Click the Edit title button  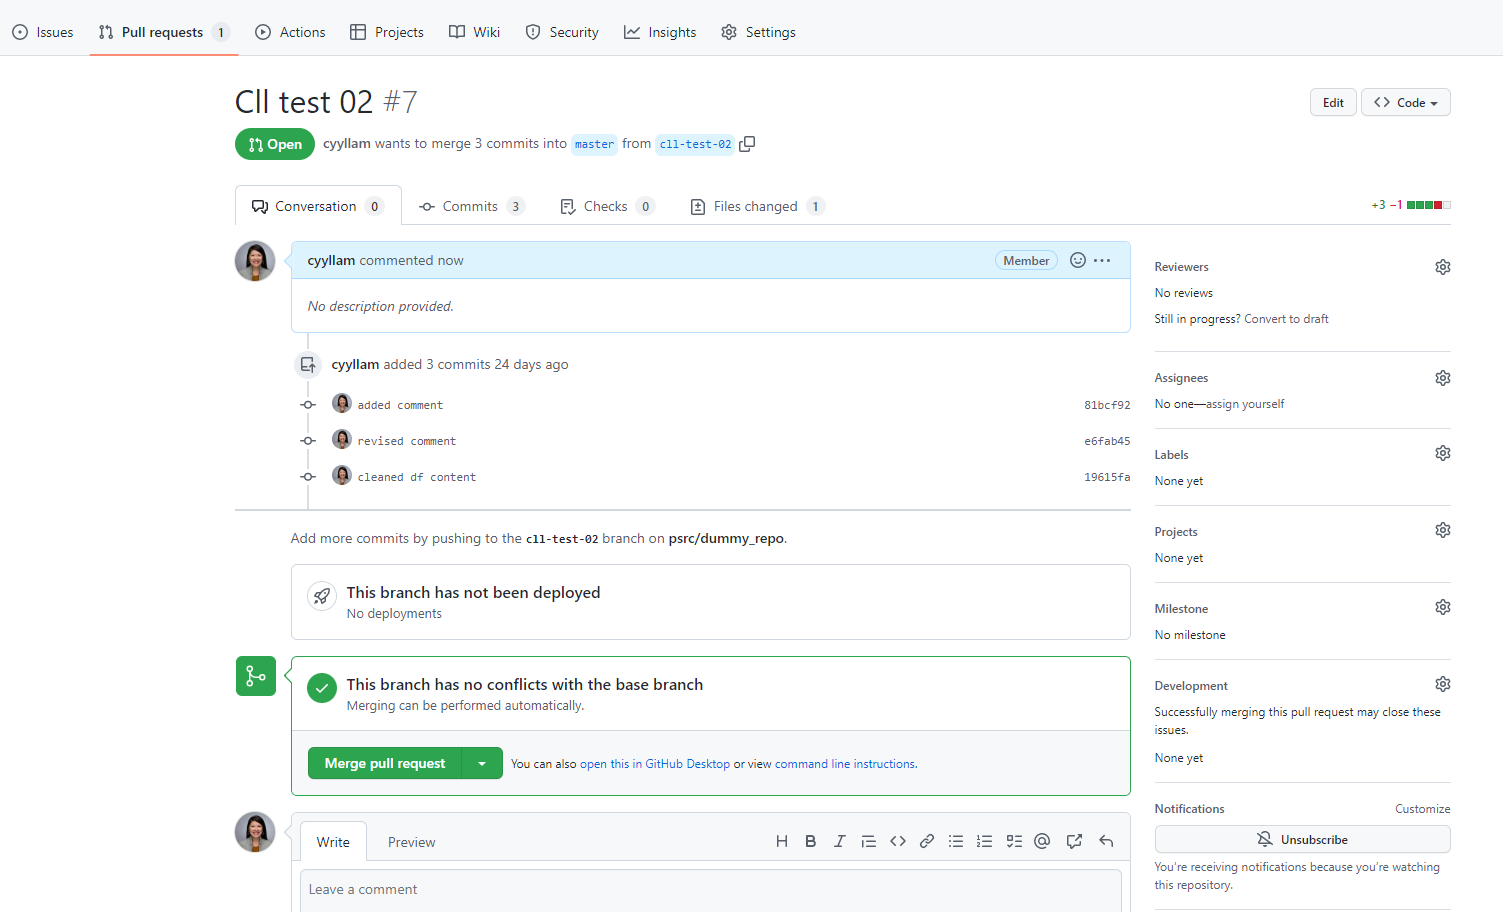coord(1333,102)
